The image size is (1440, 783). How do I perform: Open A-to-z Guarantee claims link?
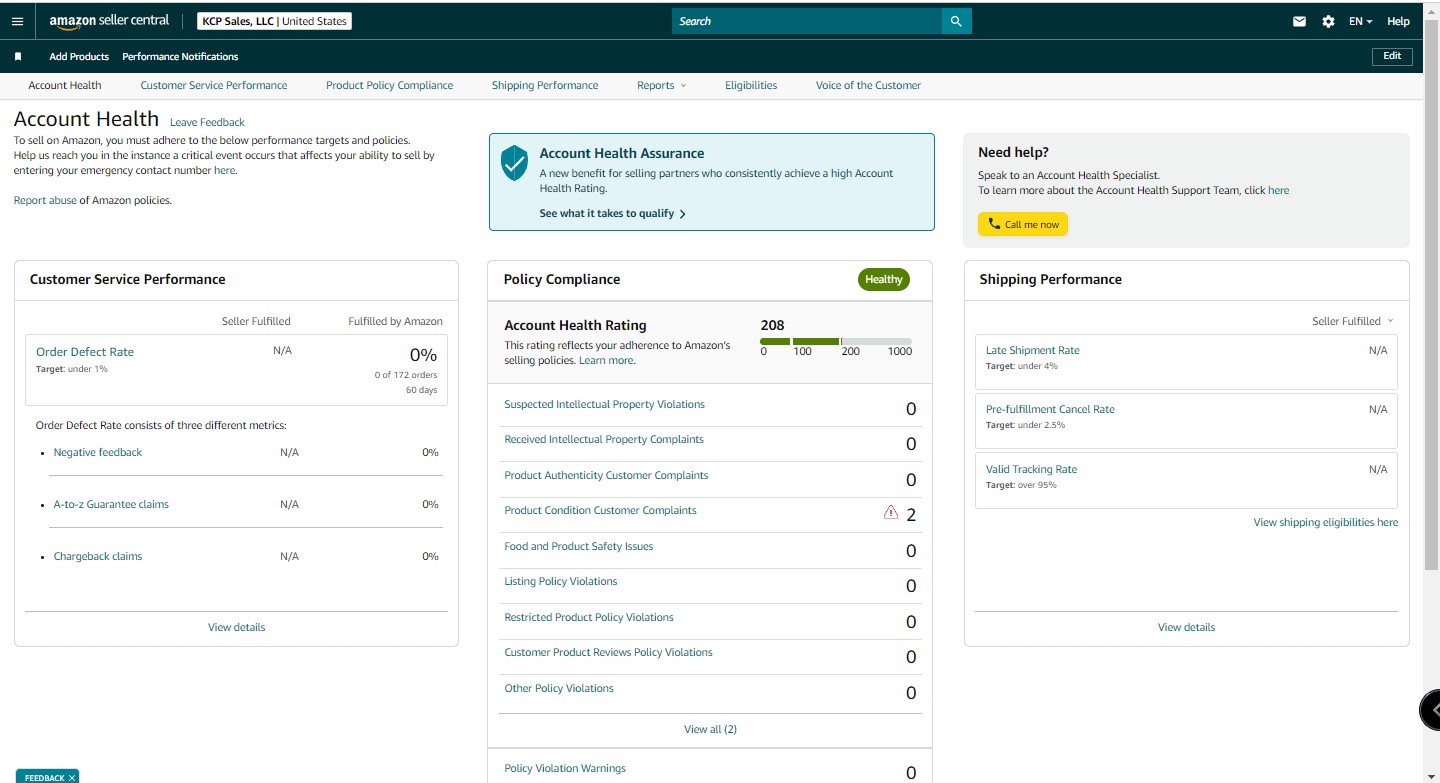[111, 505]
